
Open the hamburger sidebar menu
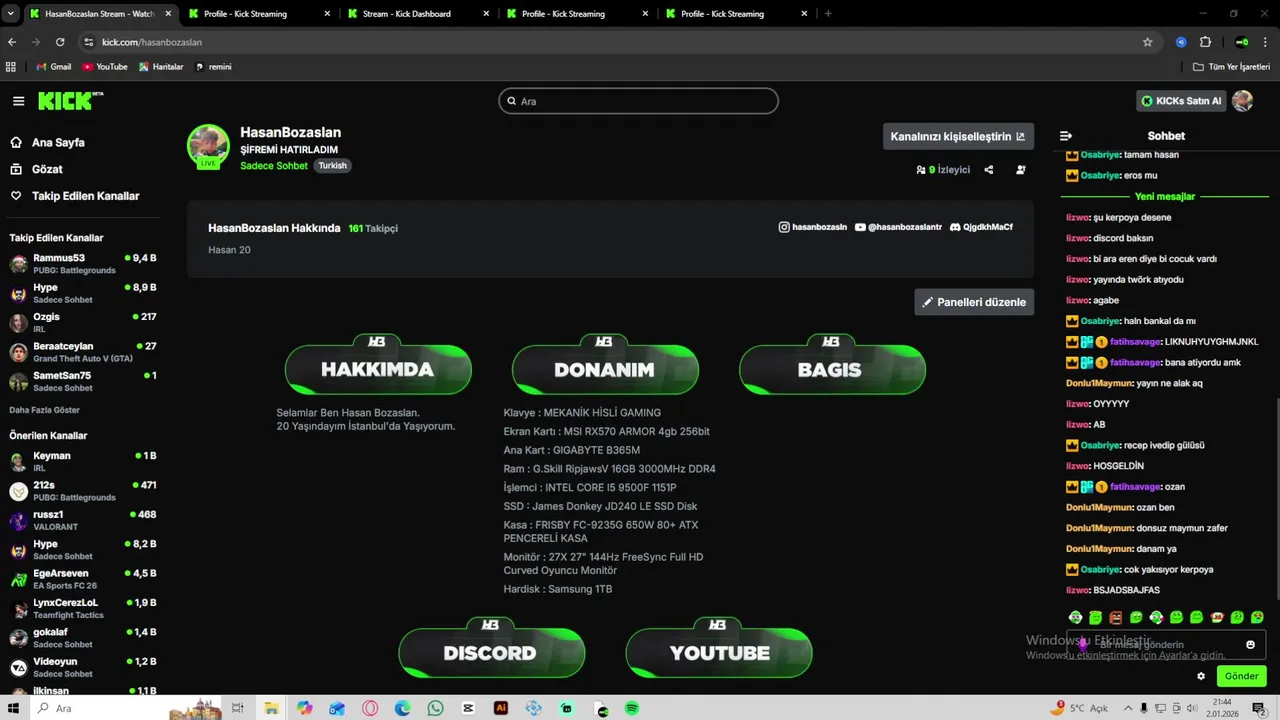point(18,101)
